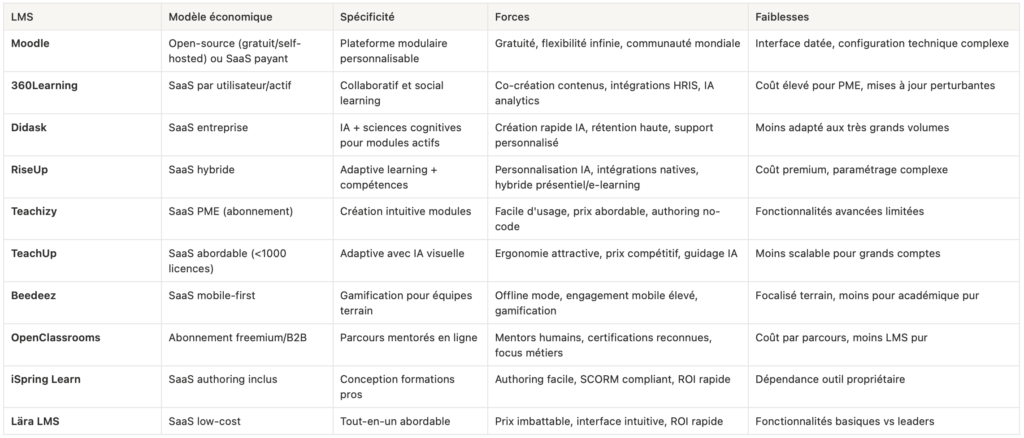
Task: Select the "Dépendance outil propriétaire" cell
Action: click(829, 379)
